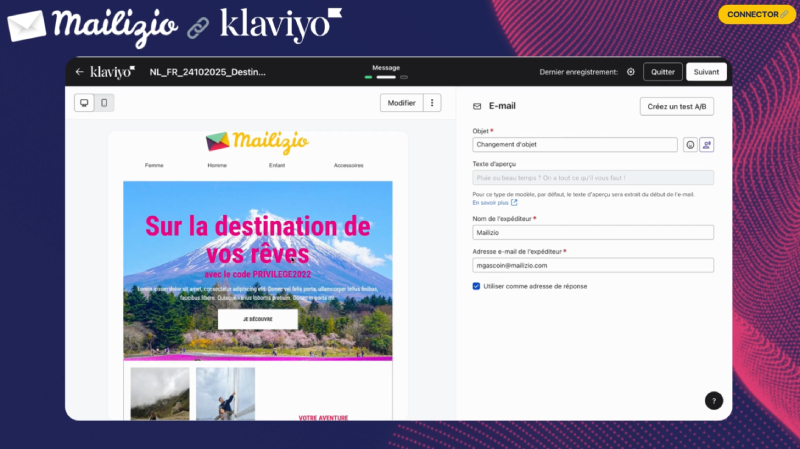Click the Quitter button

(x=663, y=72)
